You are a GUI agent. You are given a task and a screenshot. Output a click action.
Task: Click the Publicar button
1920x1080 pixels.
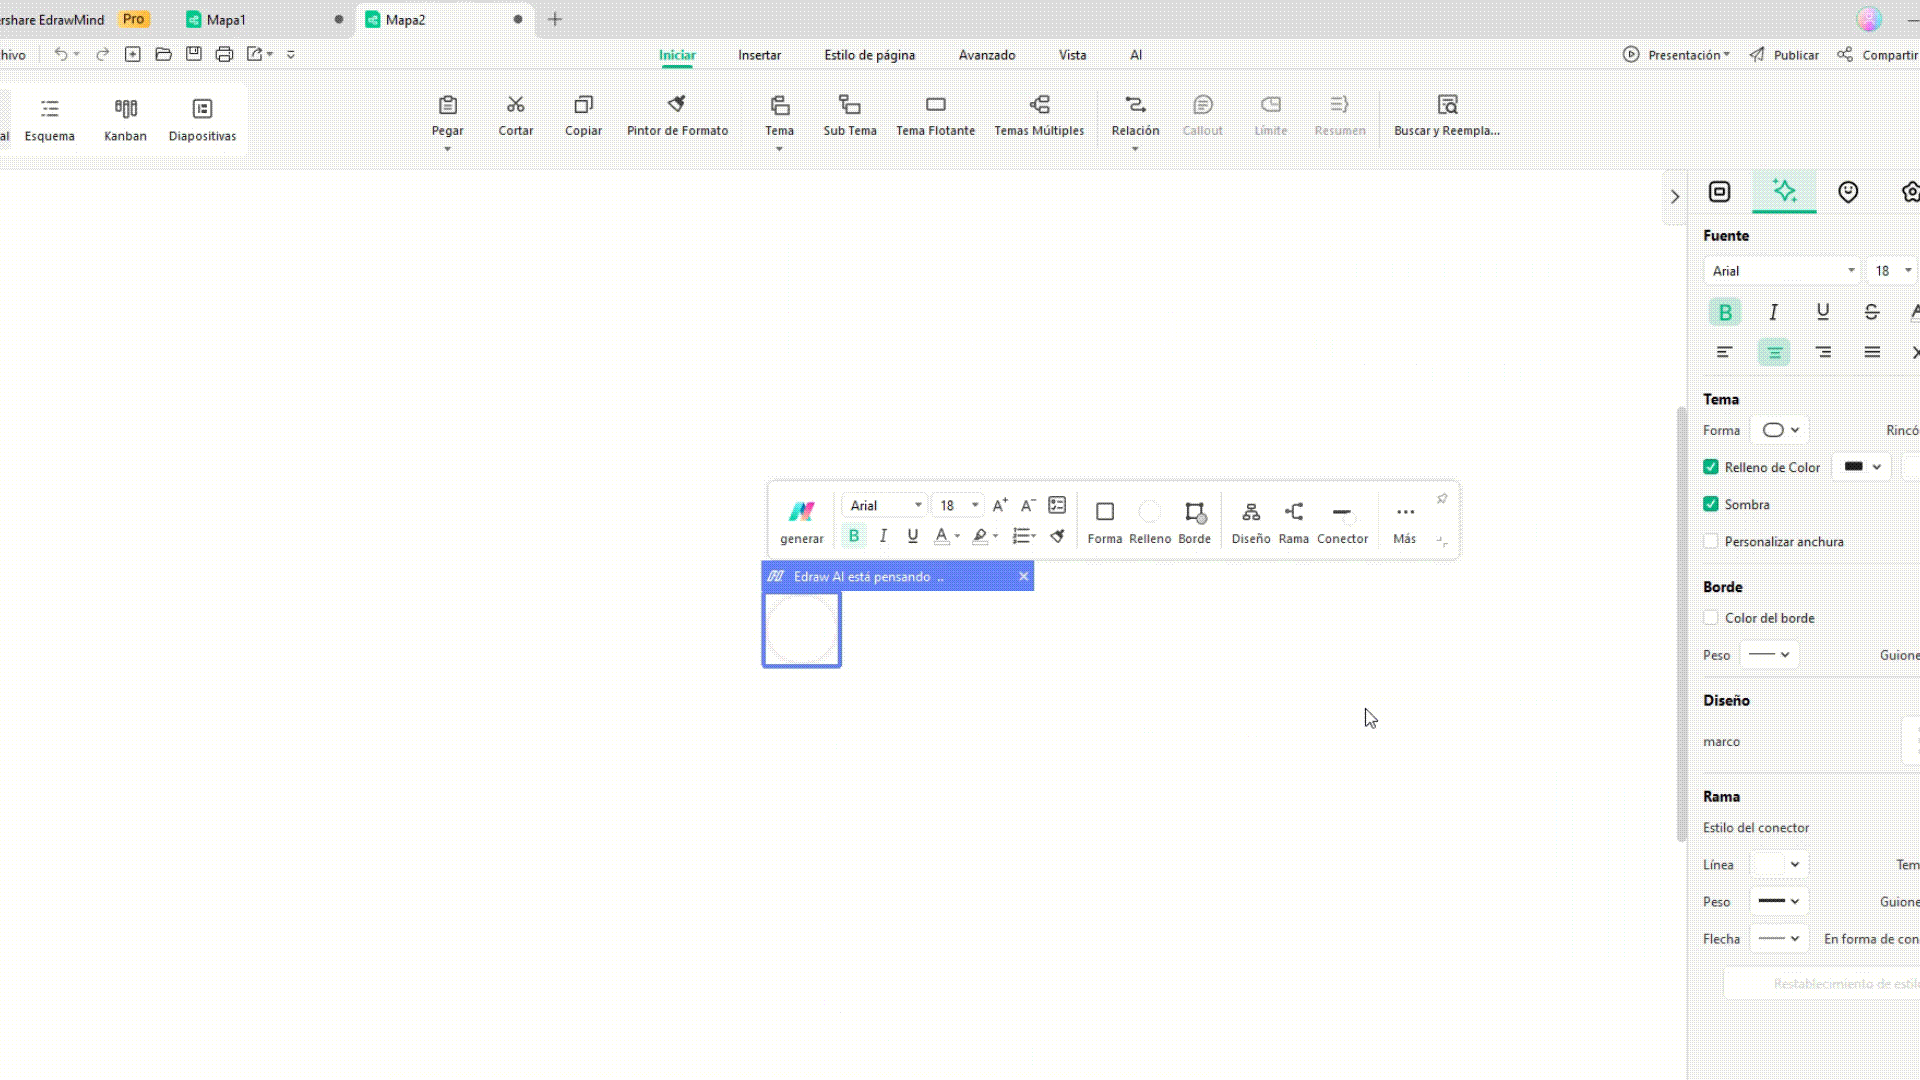pos(1784,55)
